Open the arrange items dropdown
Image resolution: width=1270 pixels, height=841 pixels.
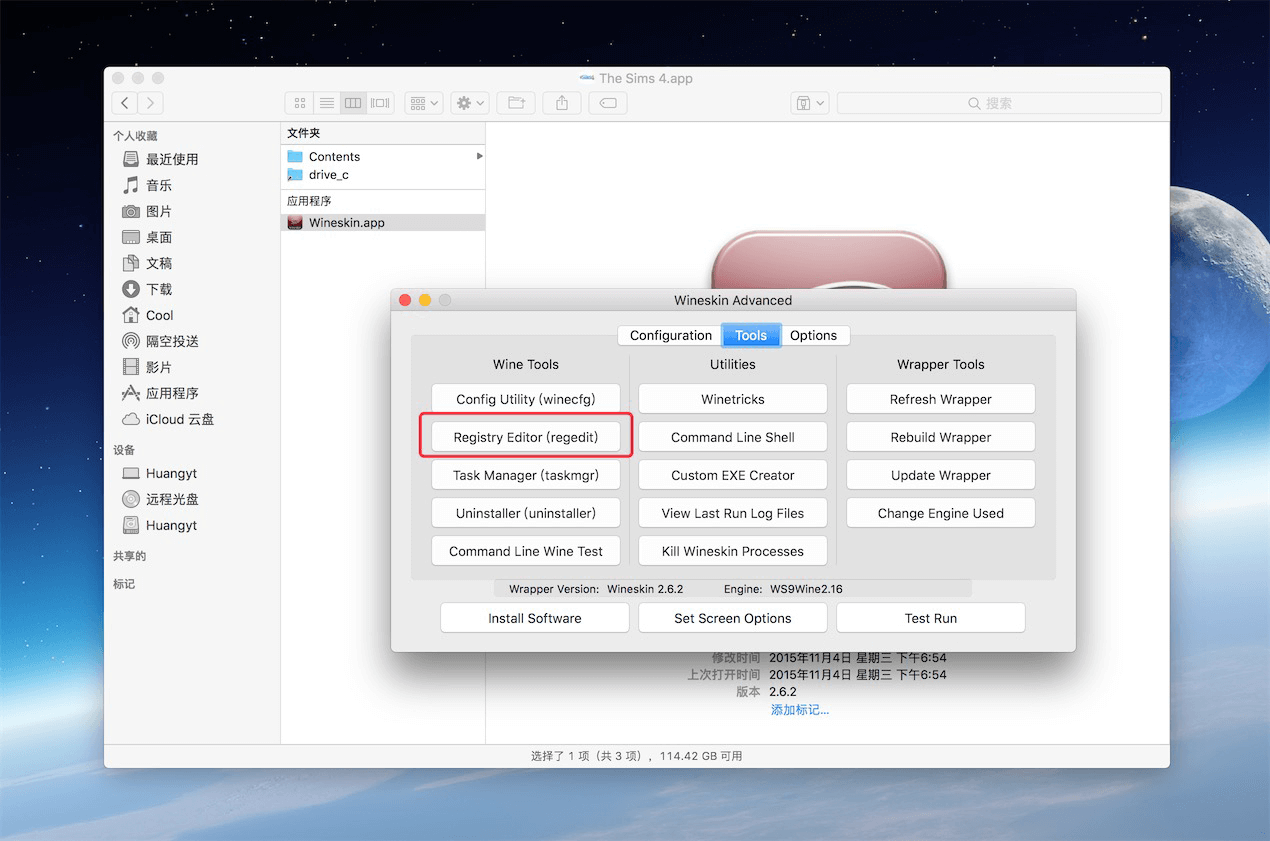click(x=423, y=103)
